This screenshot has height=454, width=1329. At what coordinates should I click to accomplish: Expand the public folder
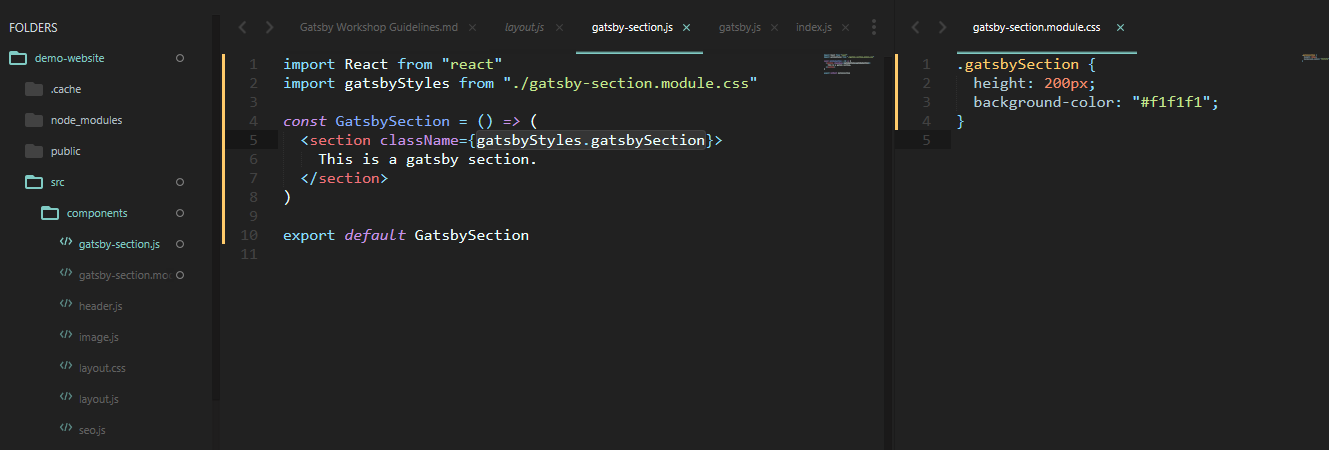pyautogui.click(x=65, y=151)
